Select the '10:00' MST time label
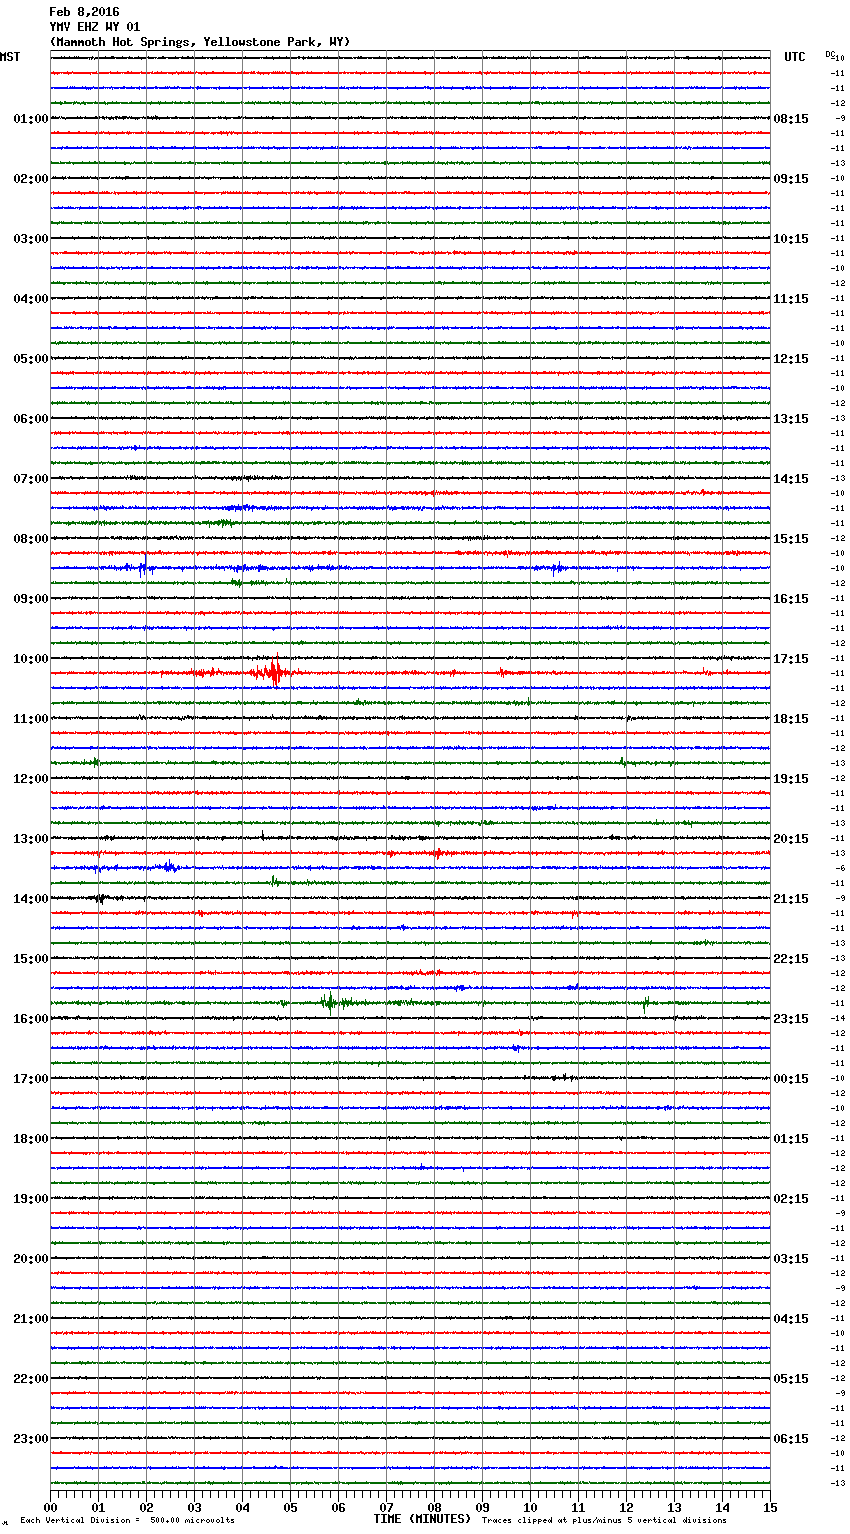Viewport: 850px width, 1534px height. pos(31,659)
